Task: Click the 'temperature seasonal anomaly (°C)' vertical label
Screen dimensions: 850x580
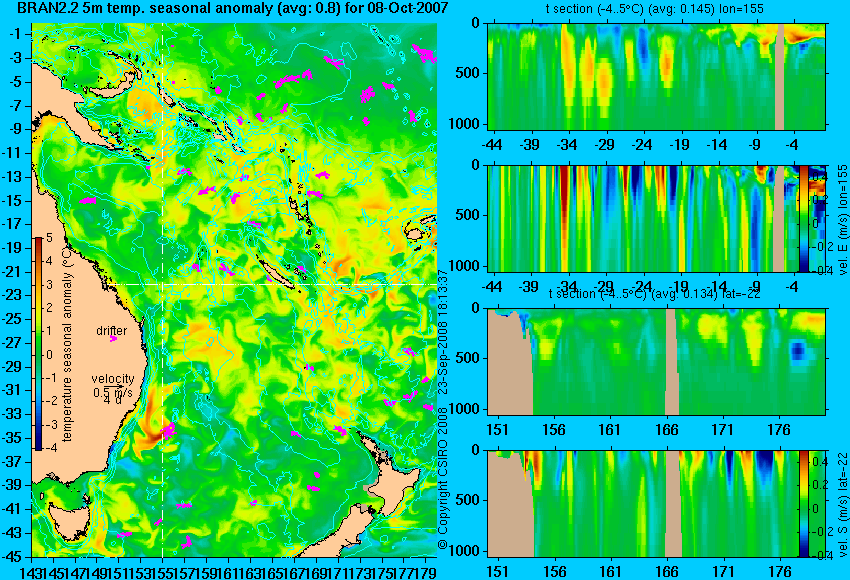Action: click(67, 345)
